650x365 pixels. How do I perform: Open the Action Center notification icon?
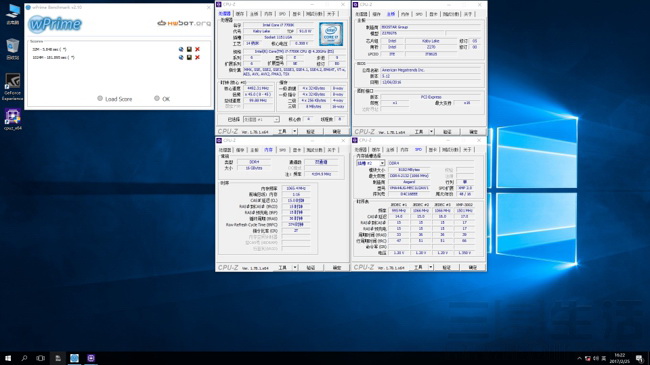pos(639,358)
